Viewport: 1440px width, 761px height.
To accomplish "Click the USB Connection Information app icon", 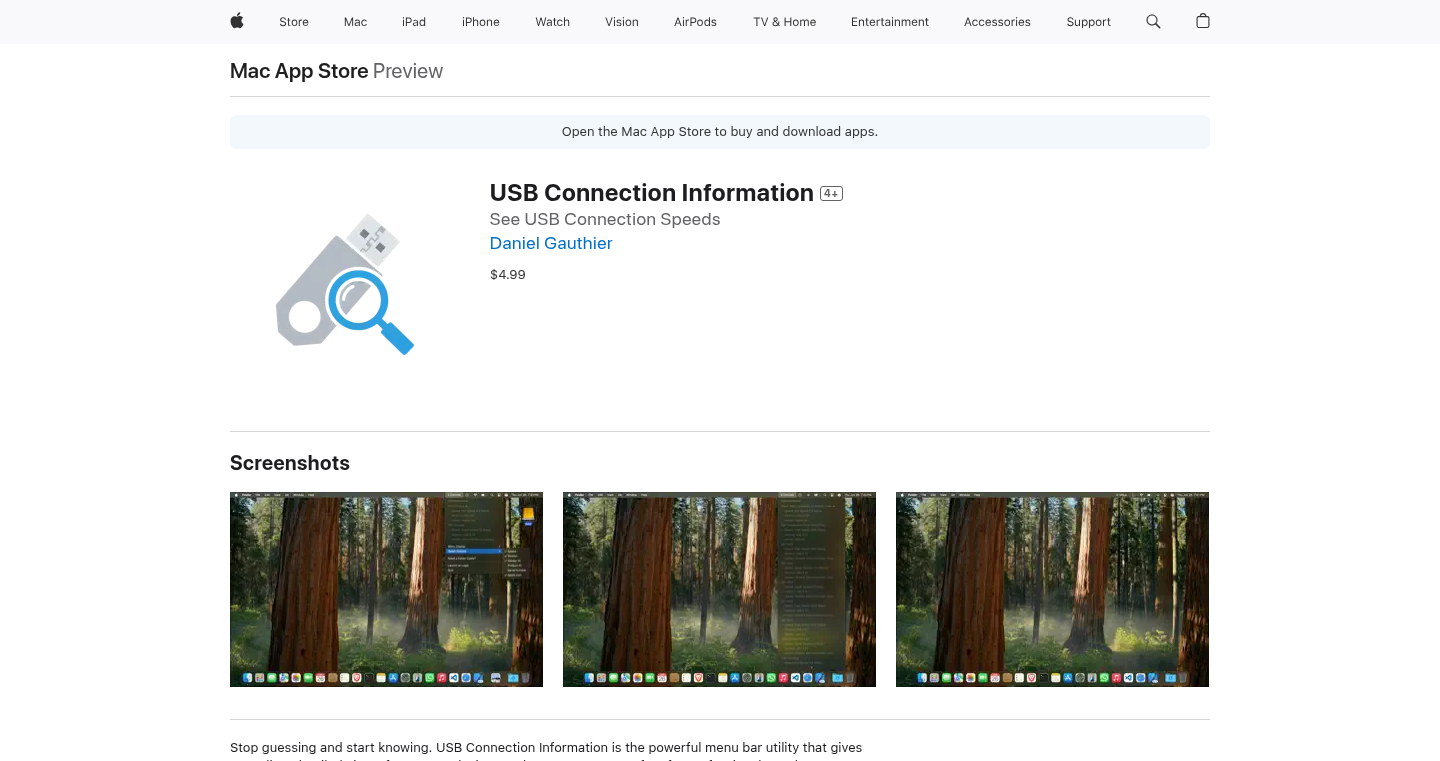I will (x=346, y=284).
